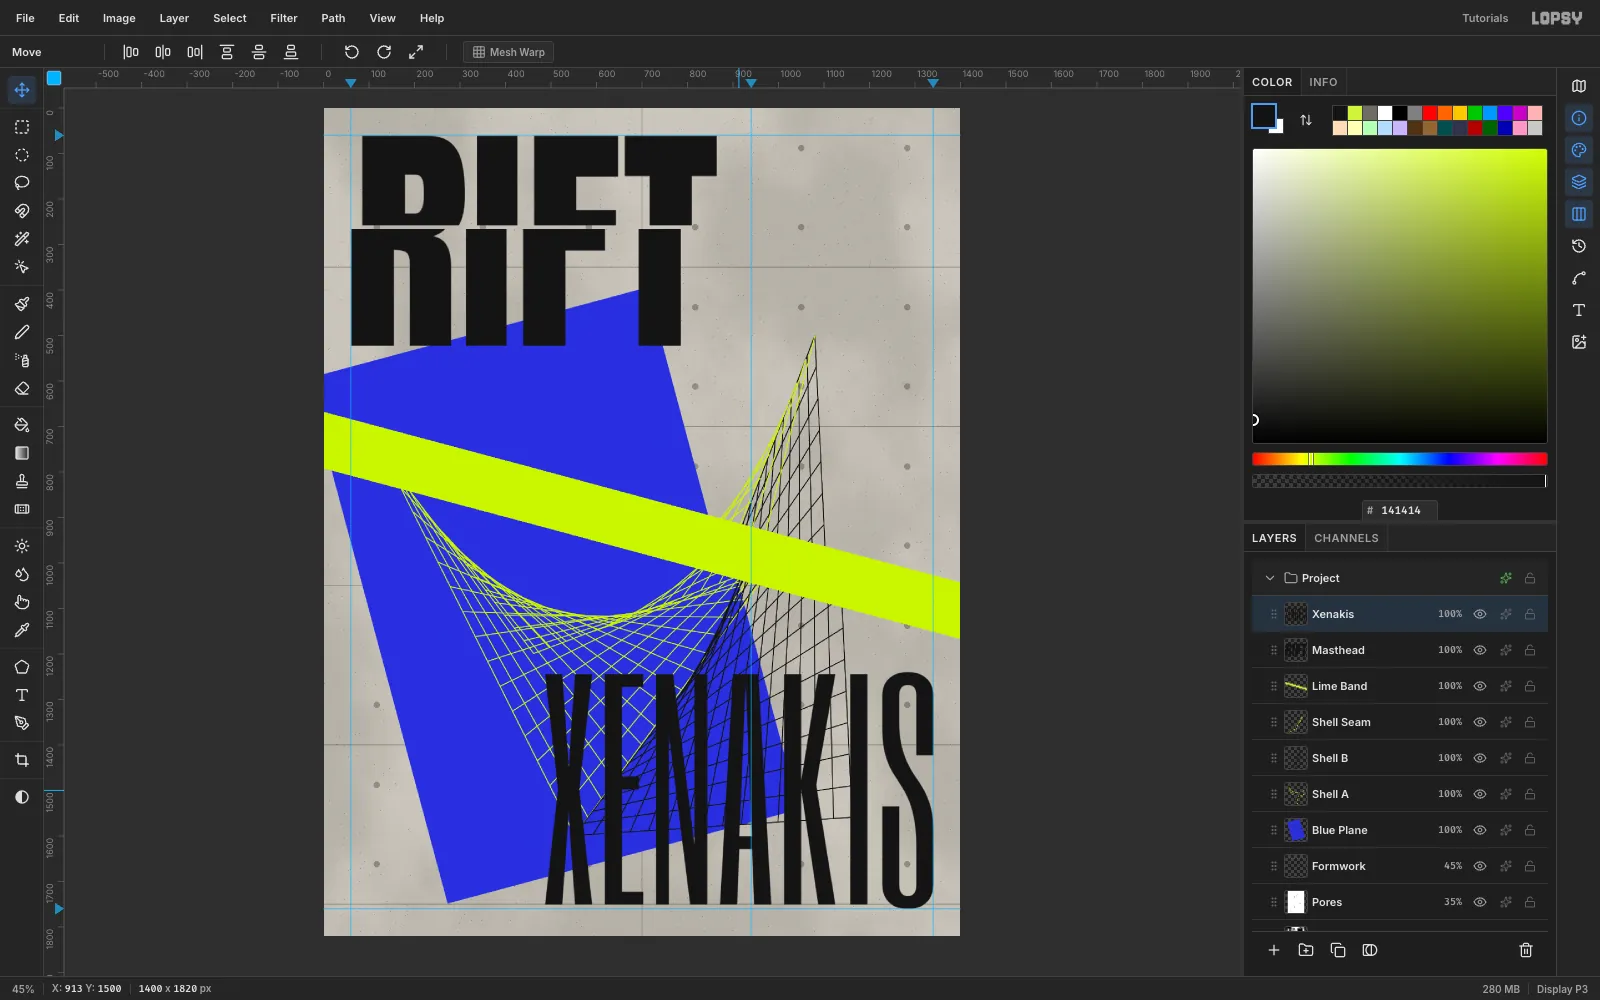Hide the Blue Plane layer

(x=1480, y=830)
